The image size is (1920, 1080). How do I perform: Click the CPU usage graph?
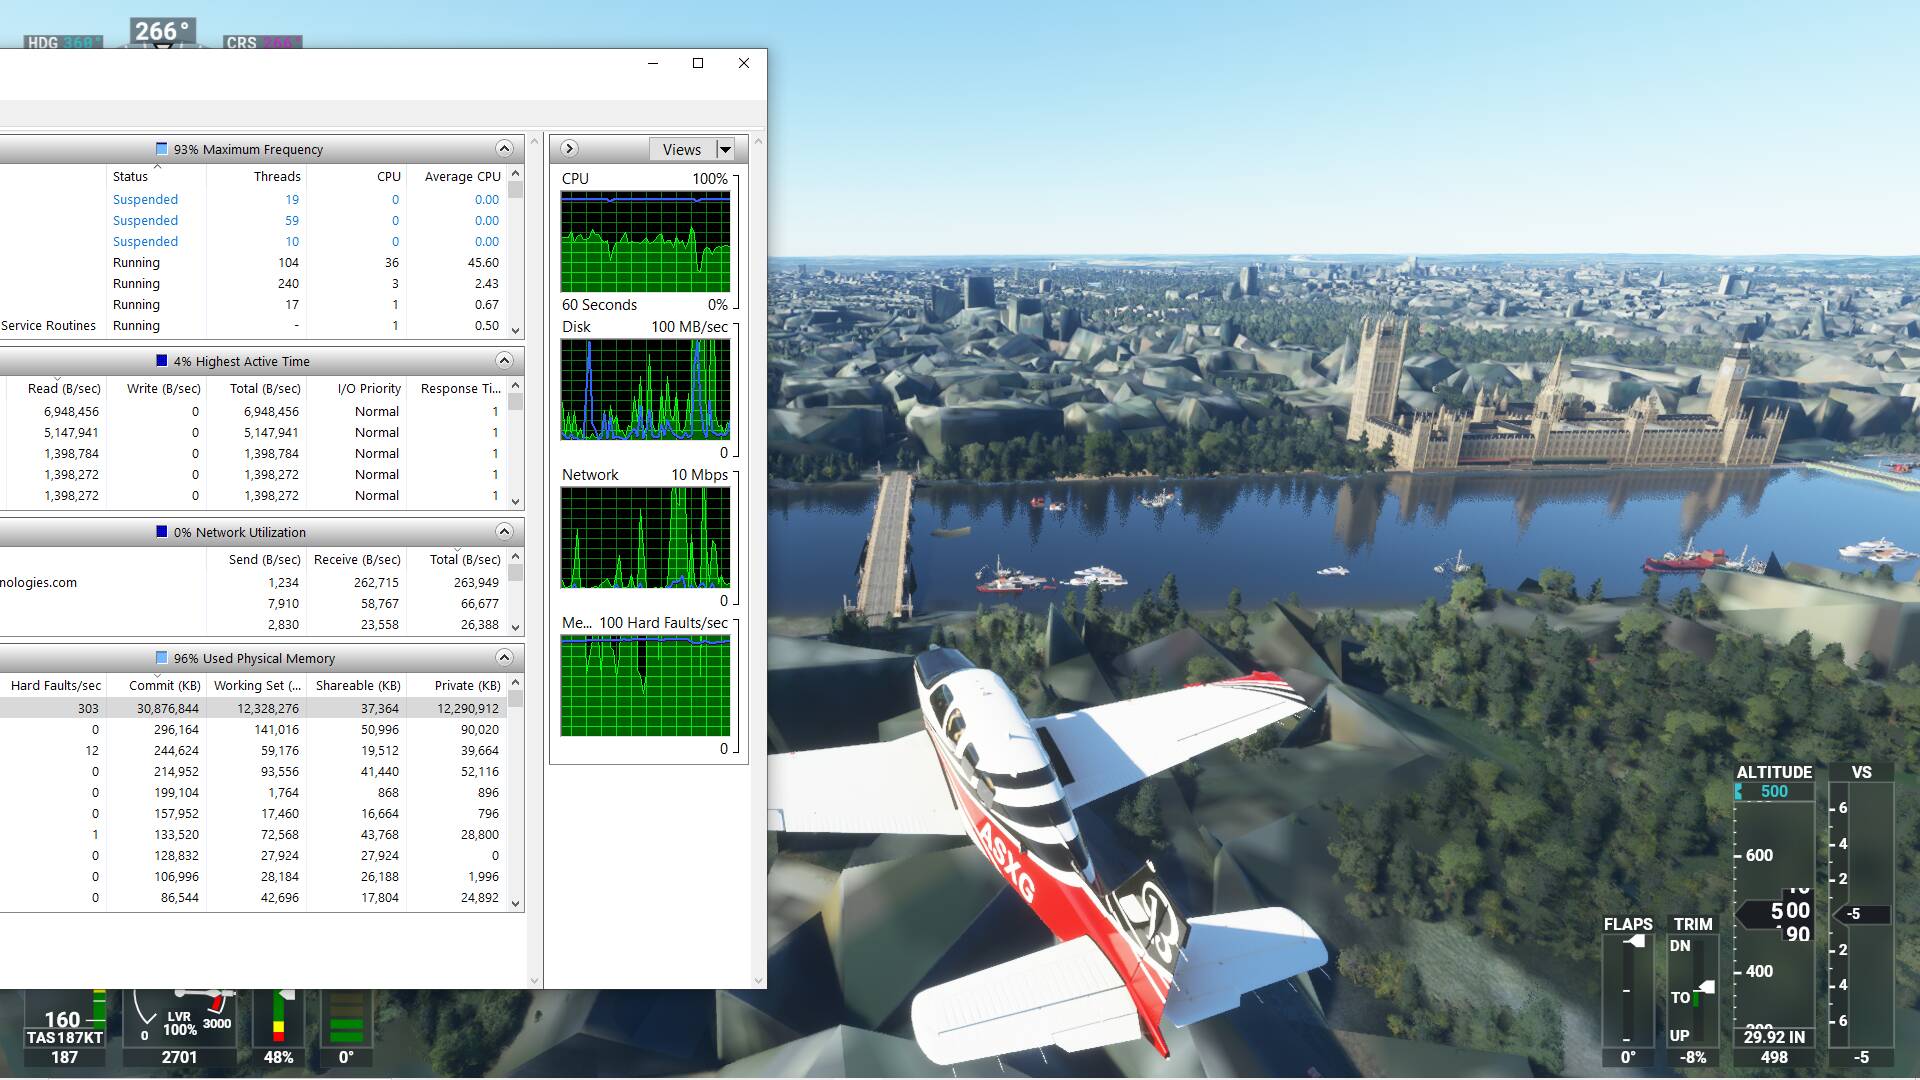645,242
